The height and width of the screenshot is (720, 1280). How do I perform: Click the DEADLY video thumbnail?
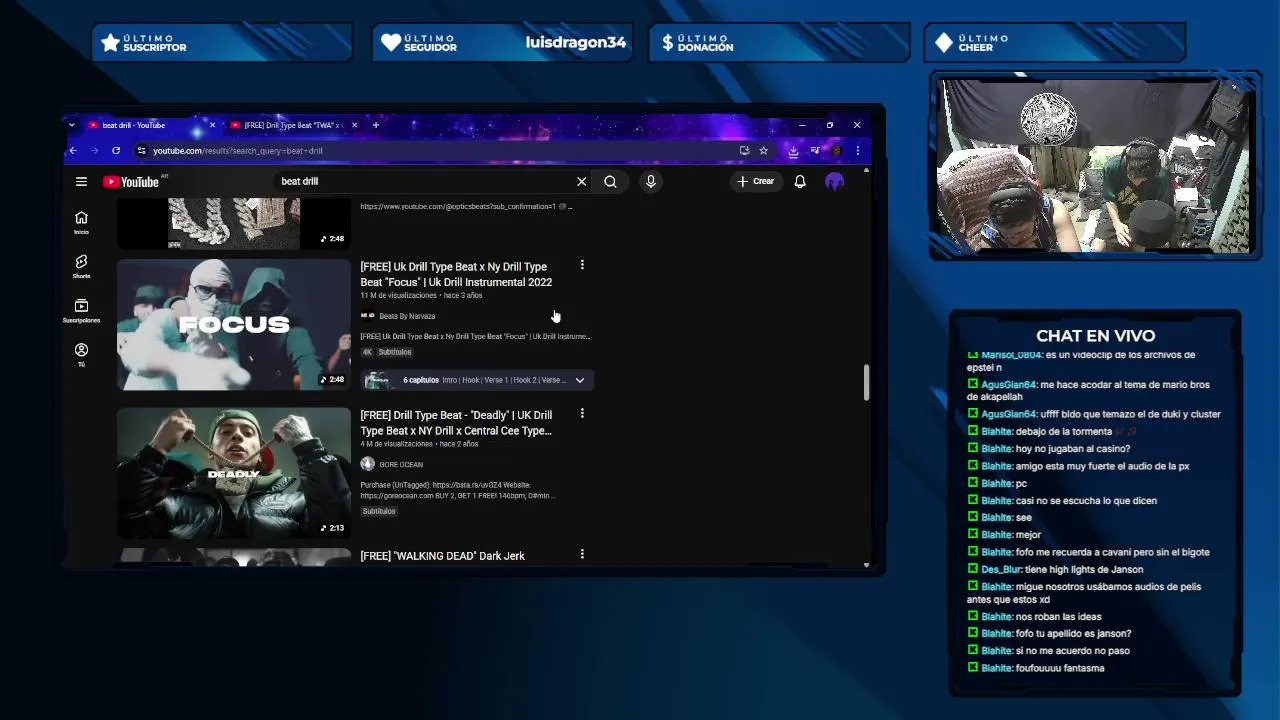pos(234,472)
